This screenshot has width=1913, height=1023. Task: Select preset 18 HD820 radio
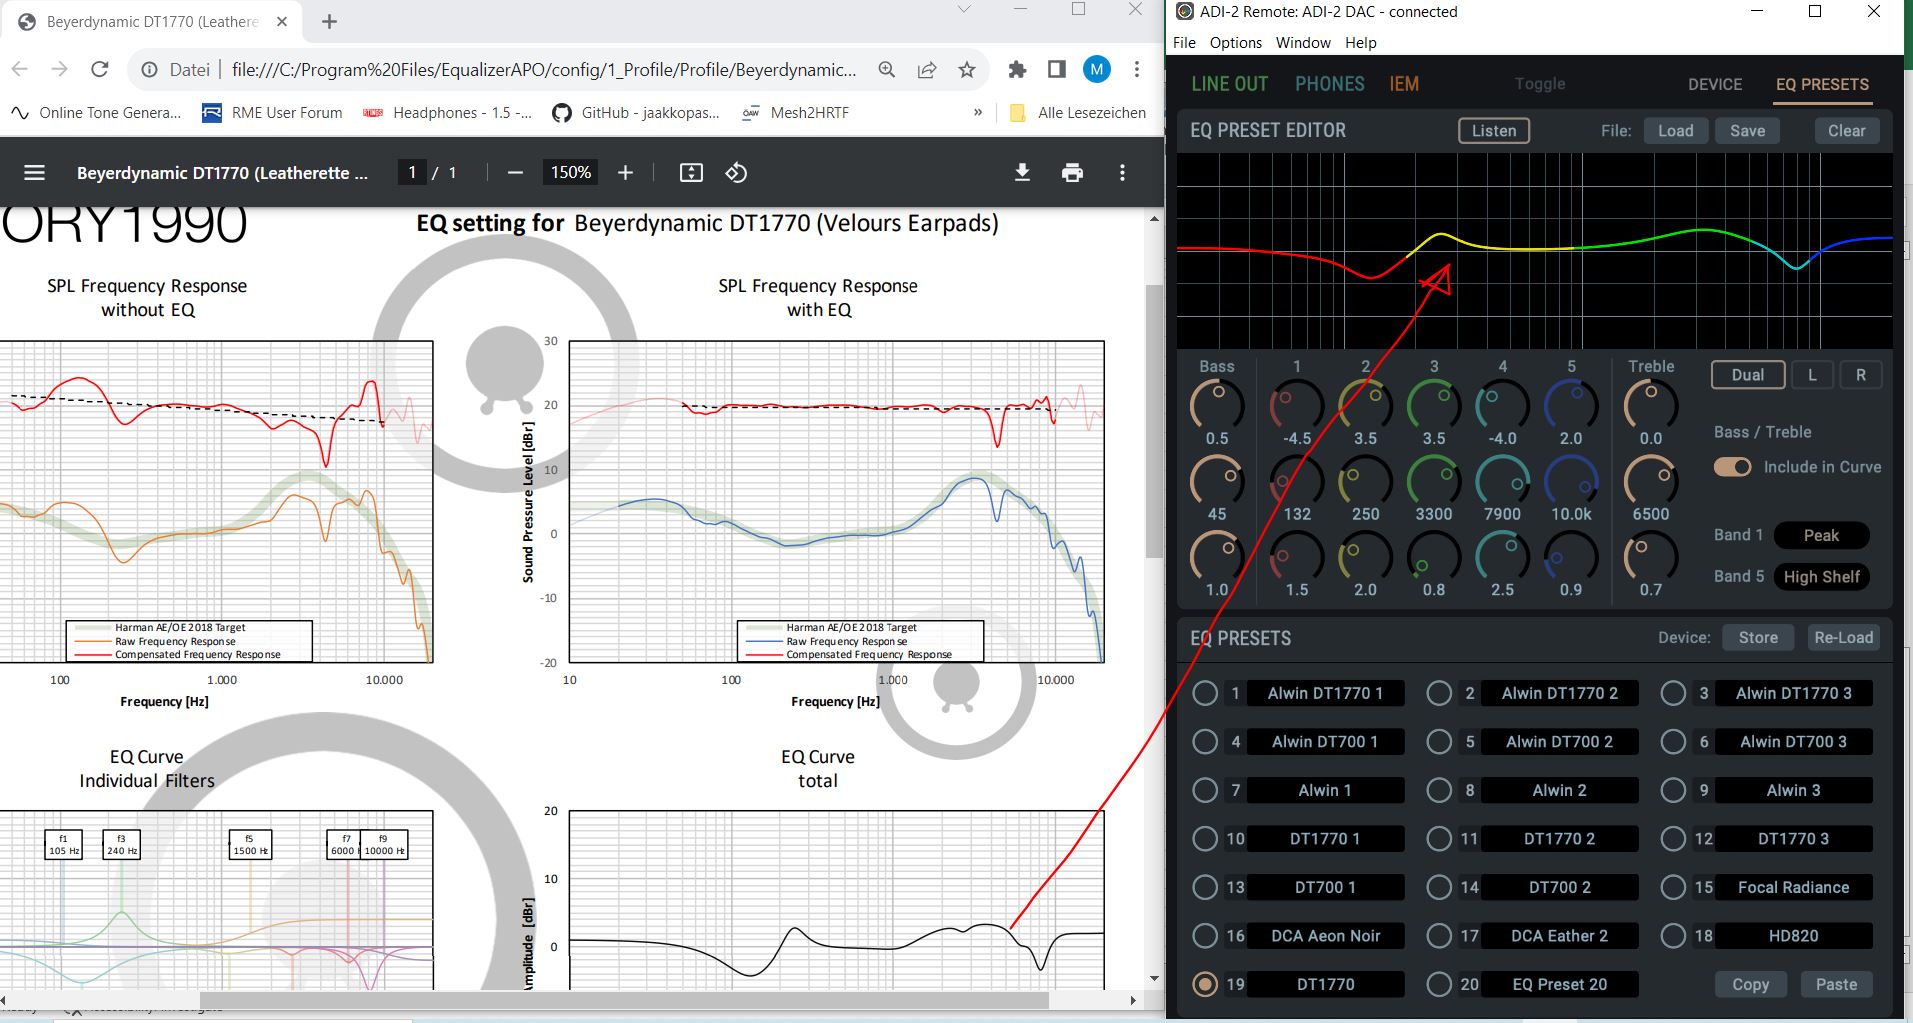(1673, 936)
